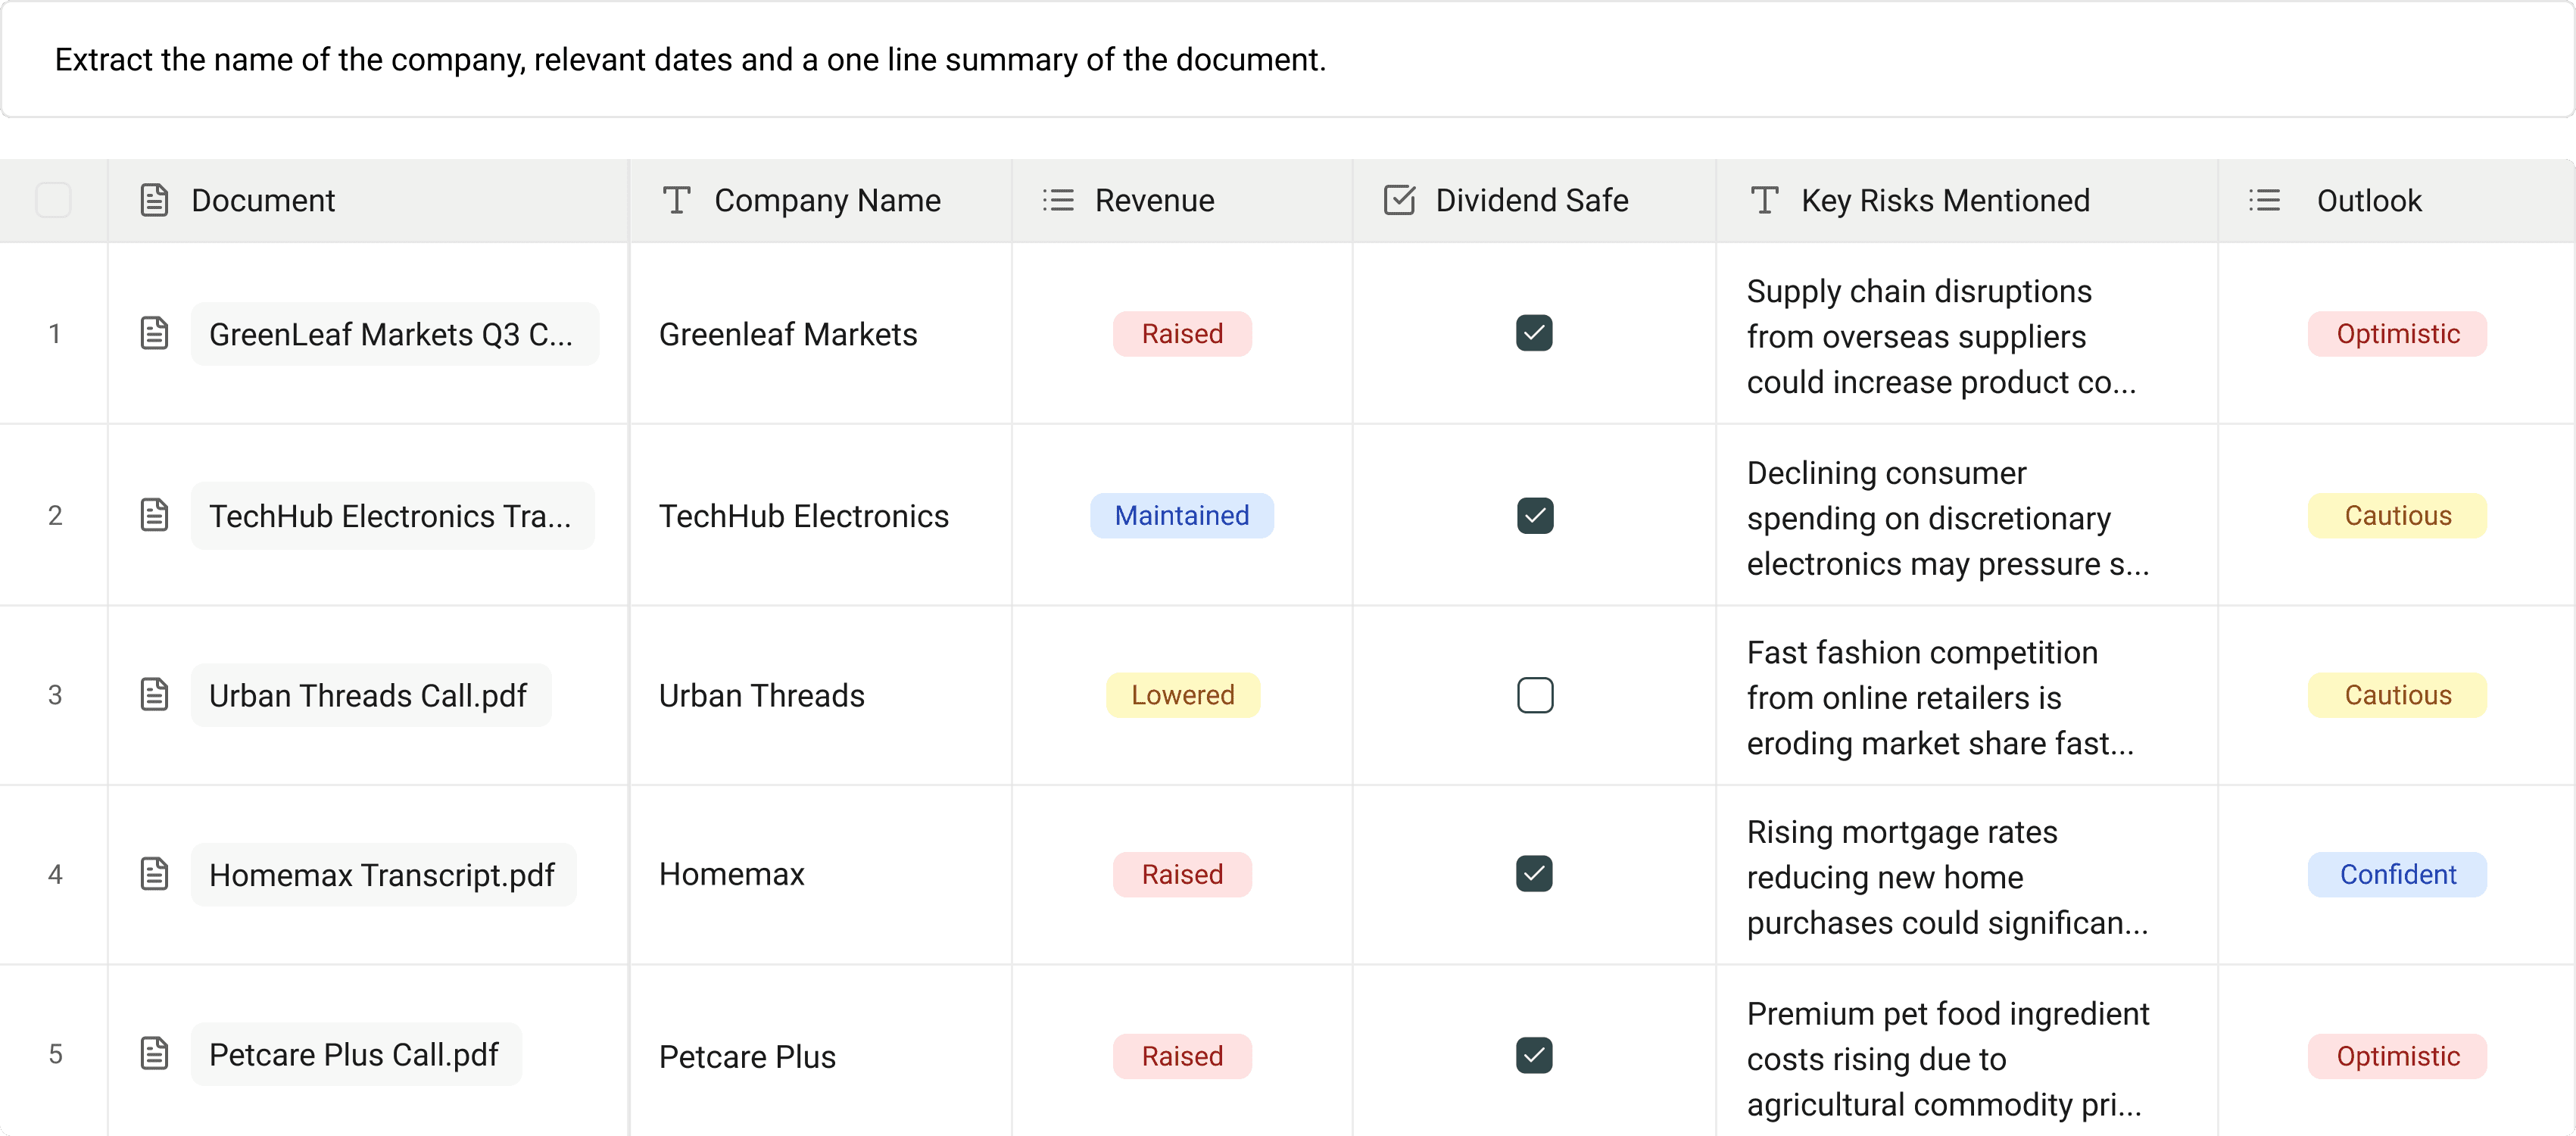This screenshot has height=1136, width=2576.
Task: Open the Petcare Plus Call.pdf document
Action: coord(354,1054)
